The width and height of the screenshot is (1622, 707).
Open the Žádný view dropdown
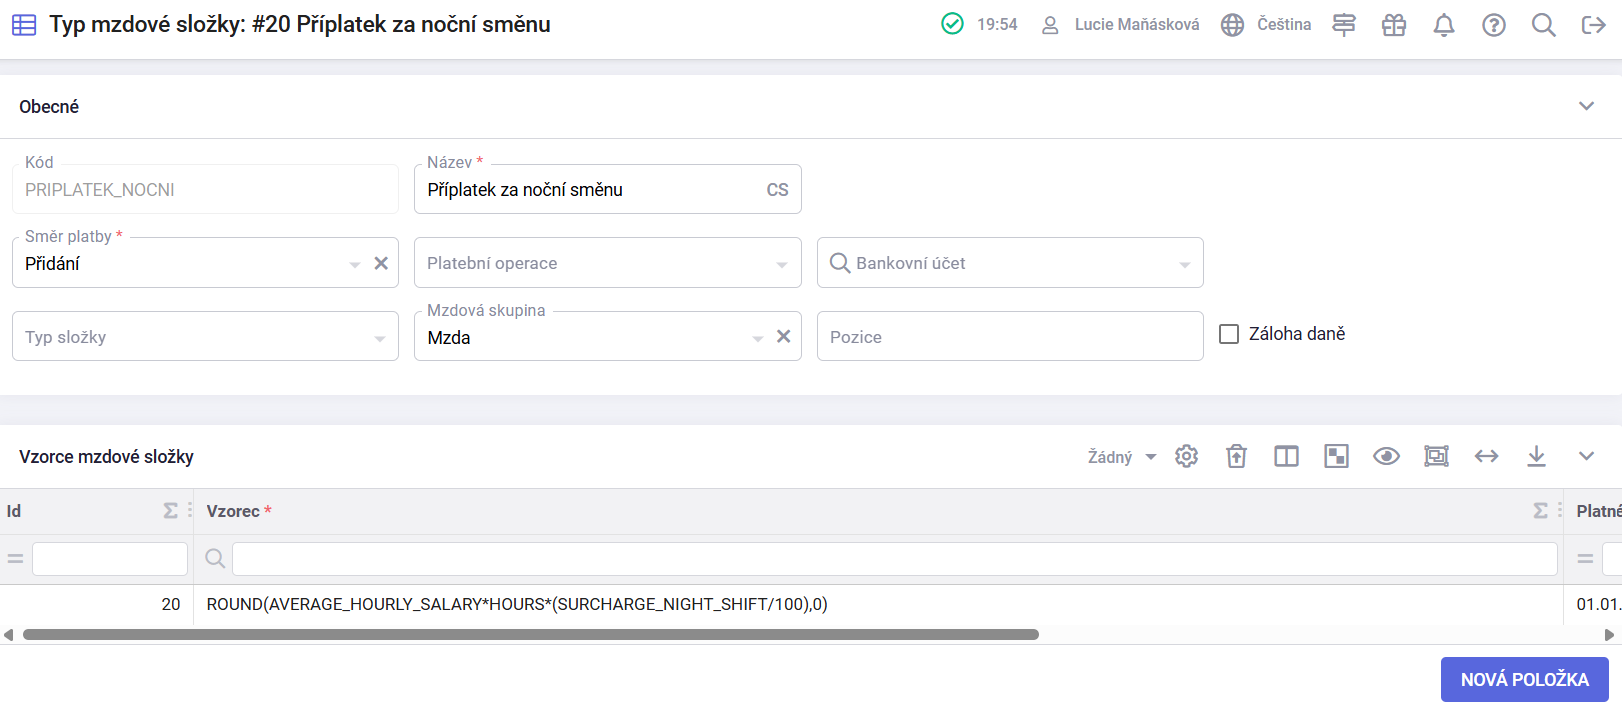tap(1122, 457)
